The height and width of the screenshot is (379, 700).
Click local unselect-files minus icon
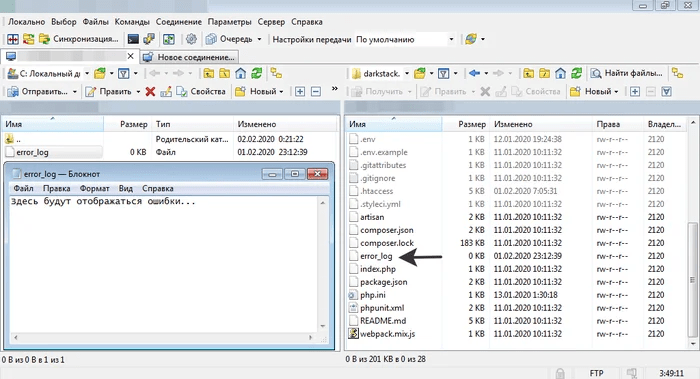[316, 92]
